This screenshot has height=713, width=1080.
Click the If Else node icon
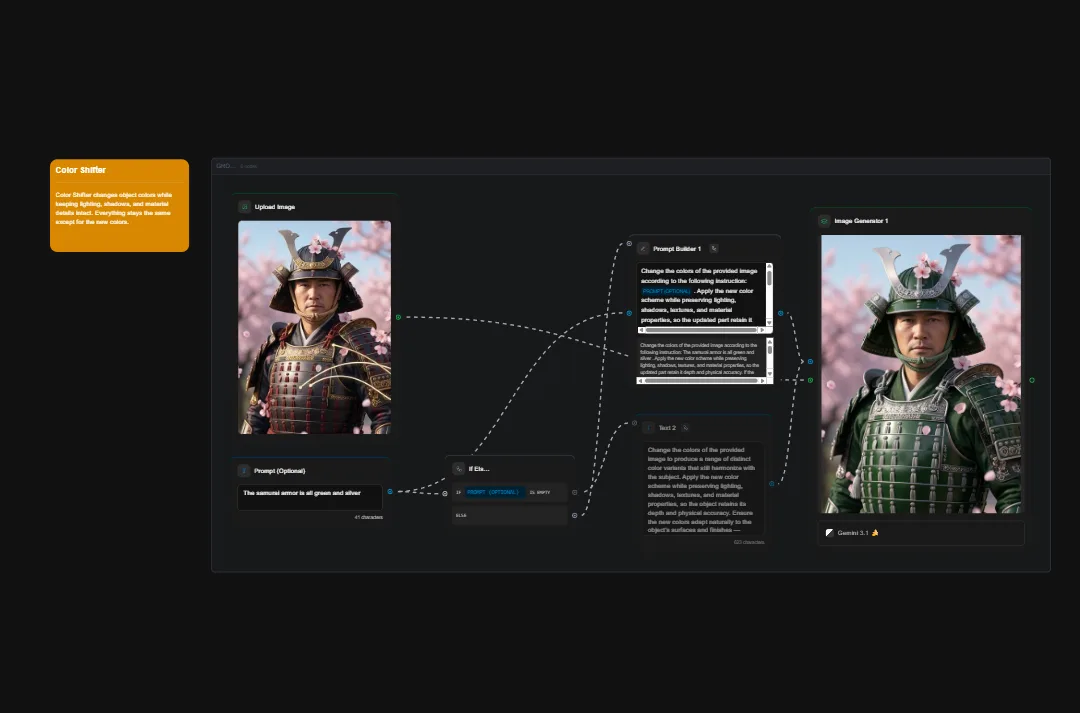pyautogui.click(x=458, y=468)
